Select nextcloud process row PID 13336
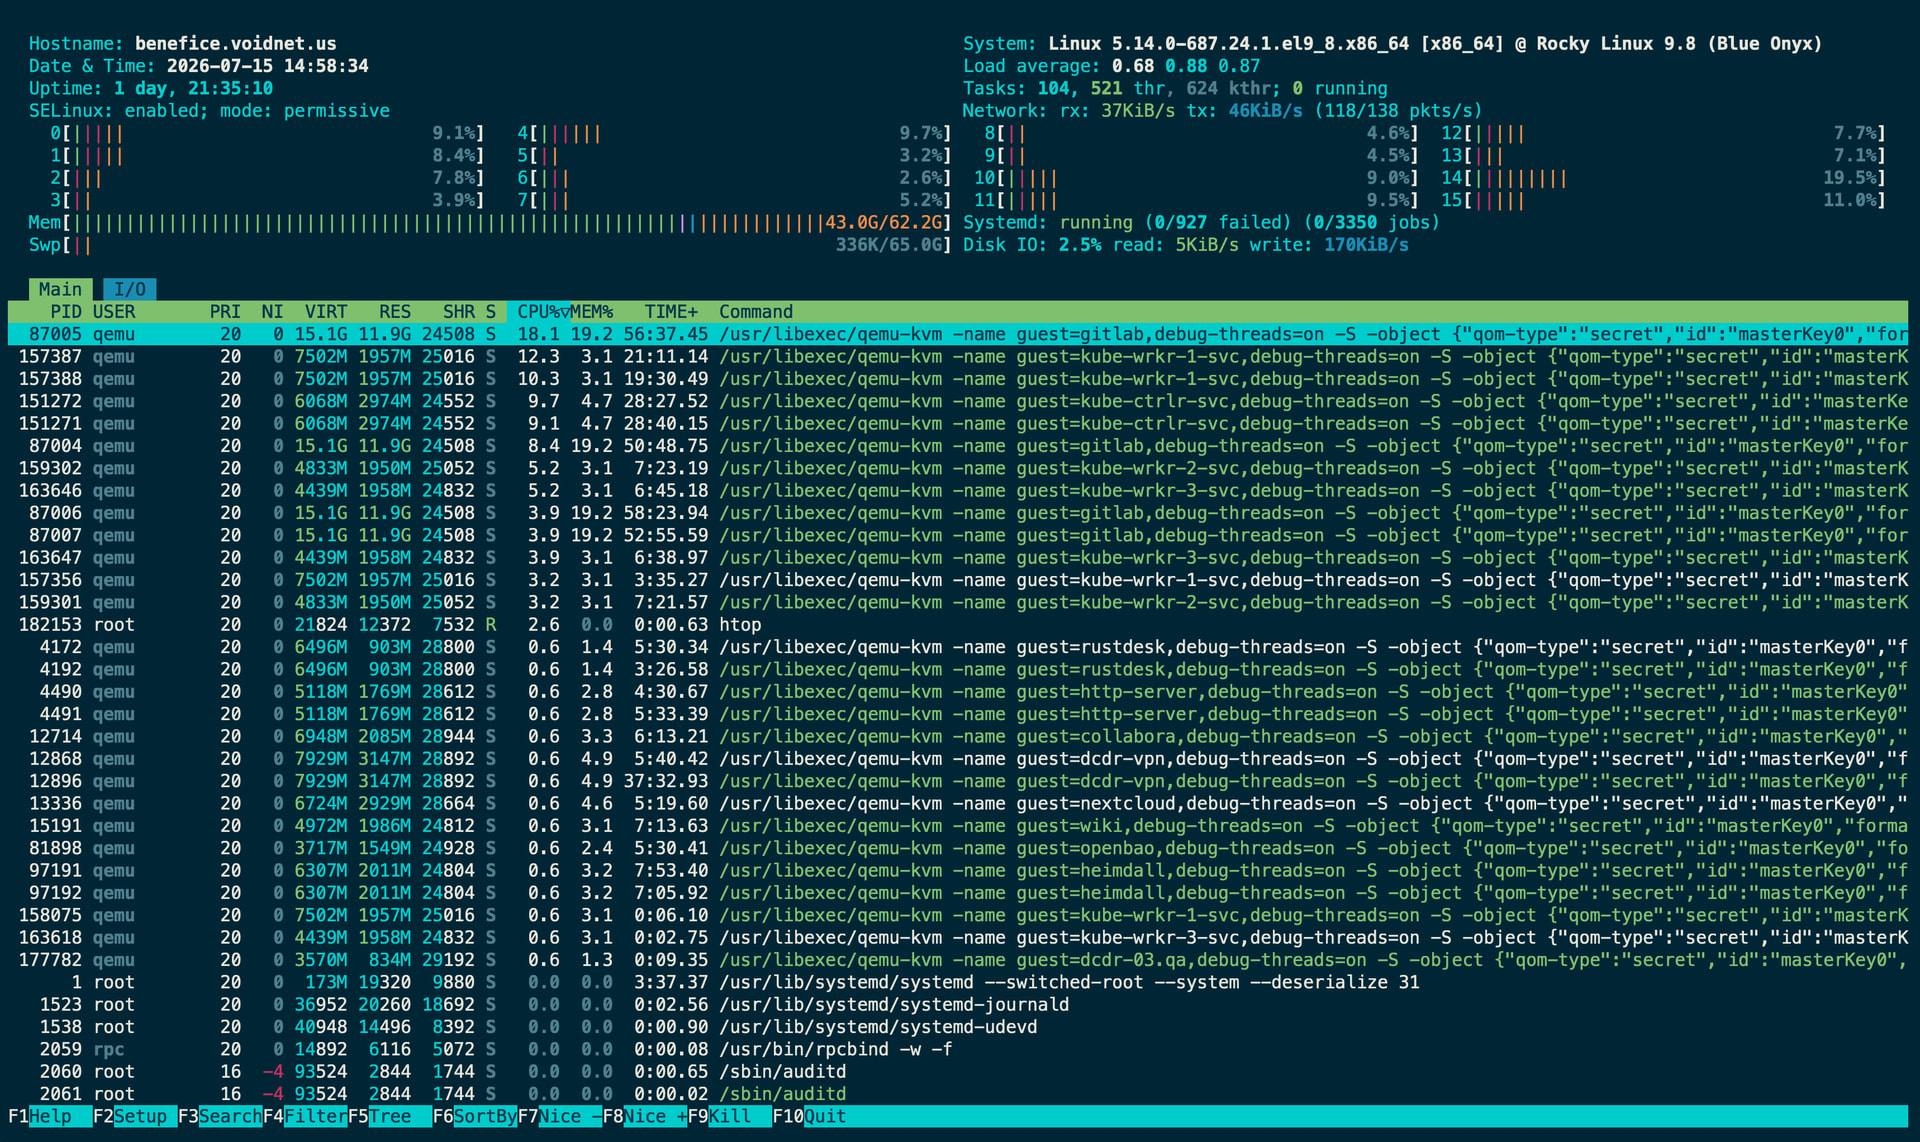This screenshot has width=1920, height=1142. pyautogui.click(x=958, y=803)
